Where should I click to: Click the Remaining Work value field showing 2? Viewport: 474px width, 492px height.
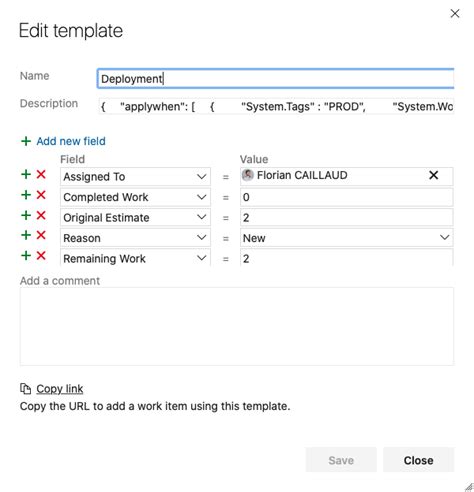(346, 258)
